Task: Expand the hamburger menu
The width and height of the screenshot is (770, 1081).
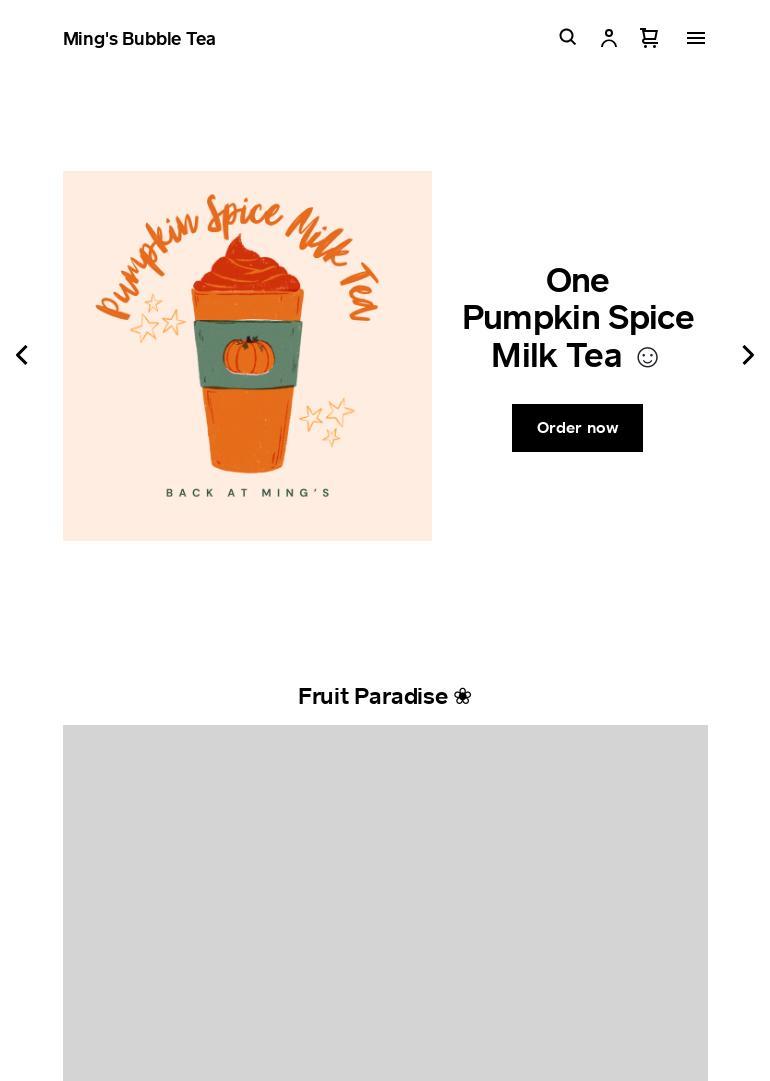Action: point(696,38)
